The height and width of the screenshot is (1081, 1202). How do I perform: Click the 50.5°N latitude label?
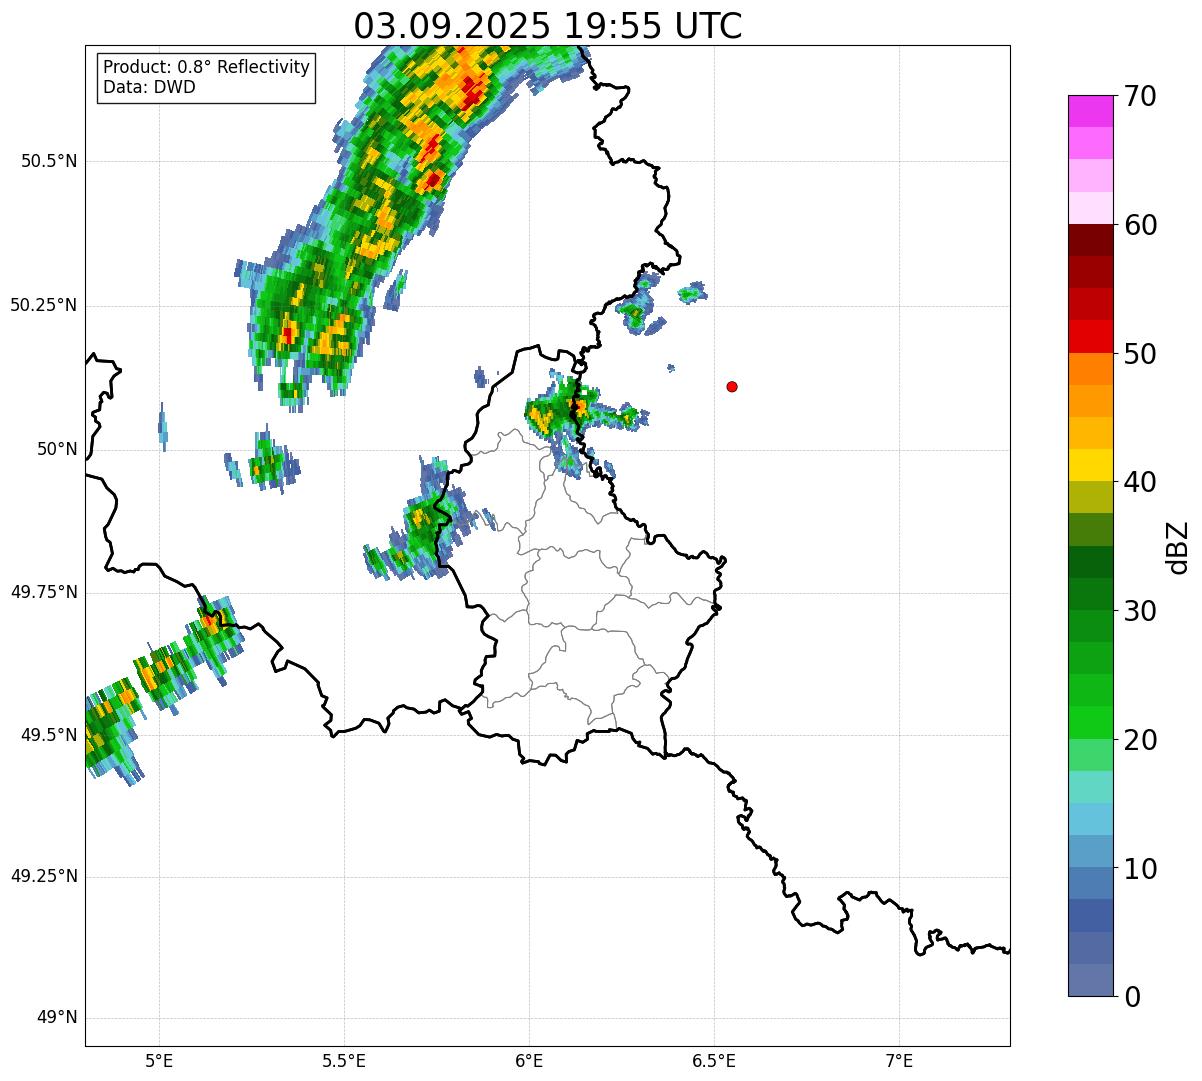[x=49, y=161]
